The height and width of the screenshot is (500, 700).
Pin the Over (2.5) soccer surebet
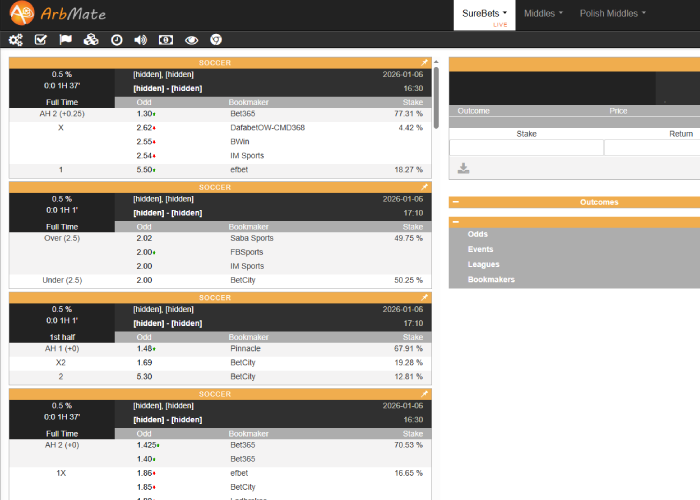[x=424, y=187]
